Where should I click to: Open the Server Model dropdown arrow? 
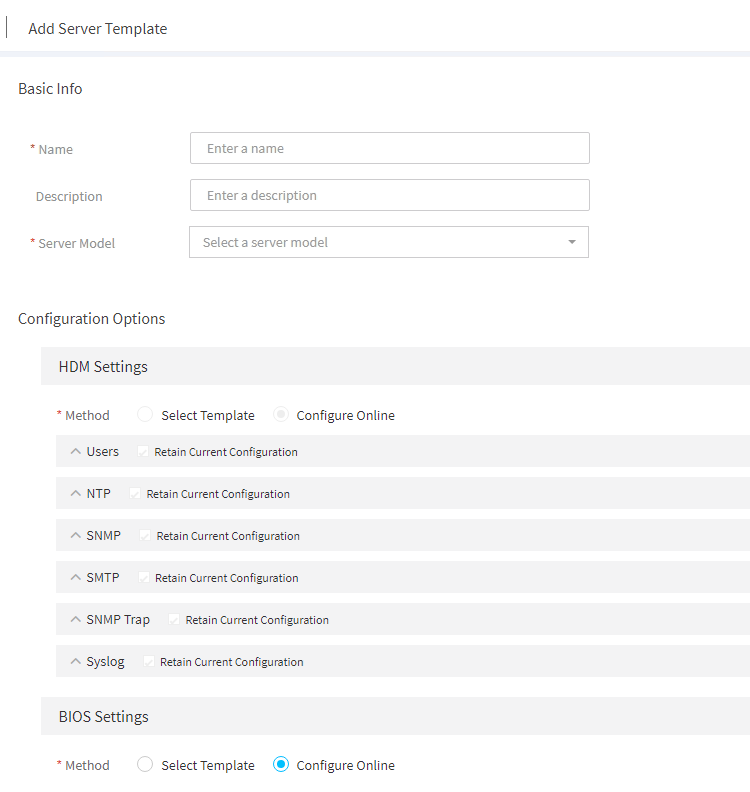coord(572,242)
